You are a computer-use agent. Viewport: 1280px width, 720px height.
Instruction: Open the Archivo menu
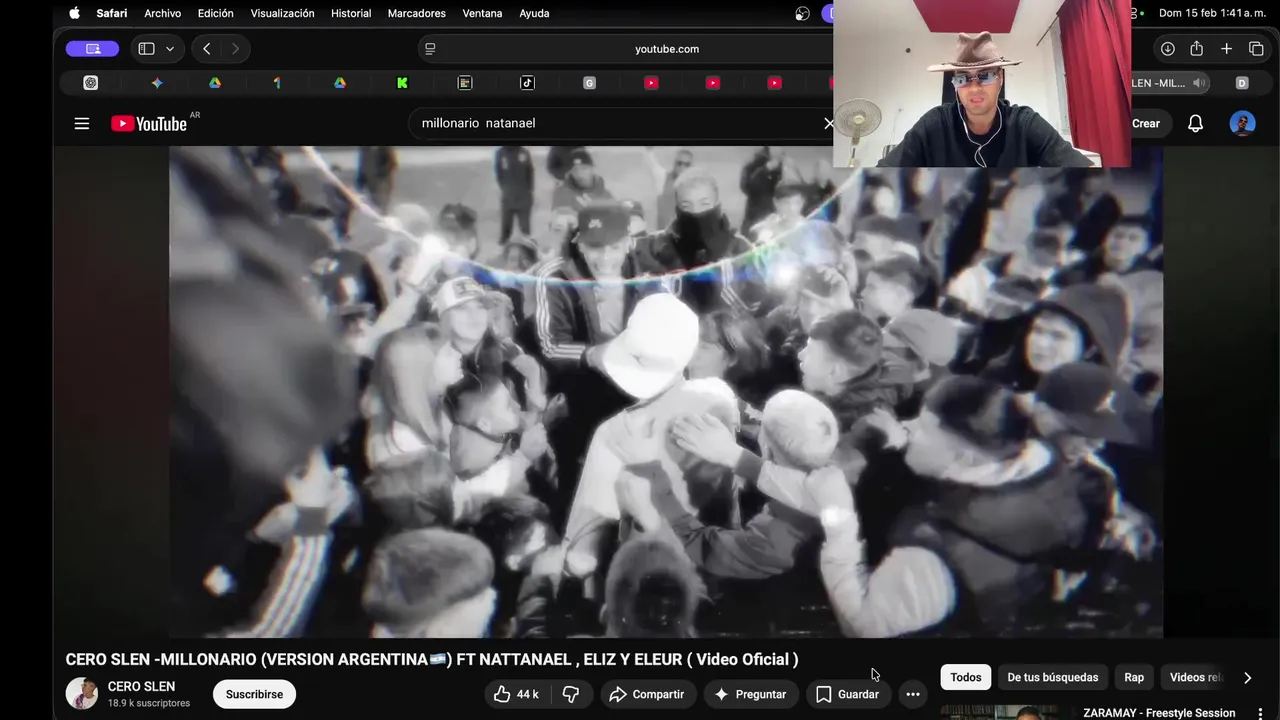(162, 13)
